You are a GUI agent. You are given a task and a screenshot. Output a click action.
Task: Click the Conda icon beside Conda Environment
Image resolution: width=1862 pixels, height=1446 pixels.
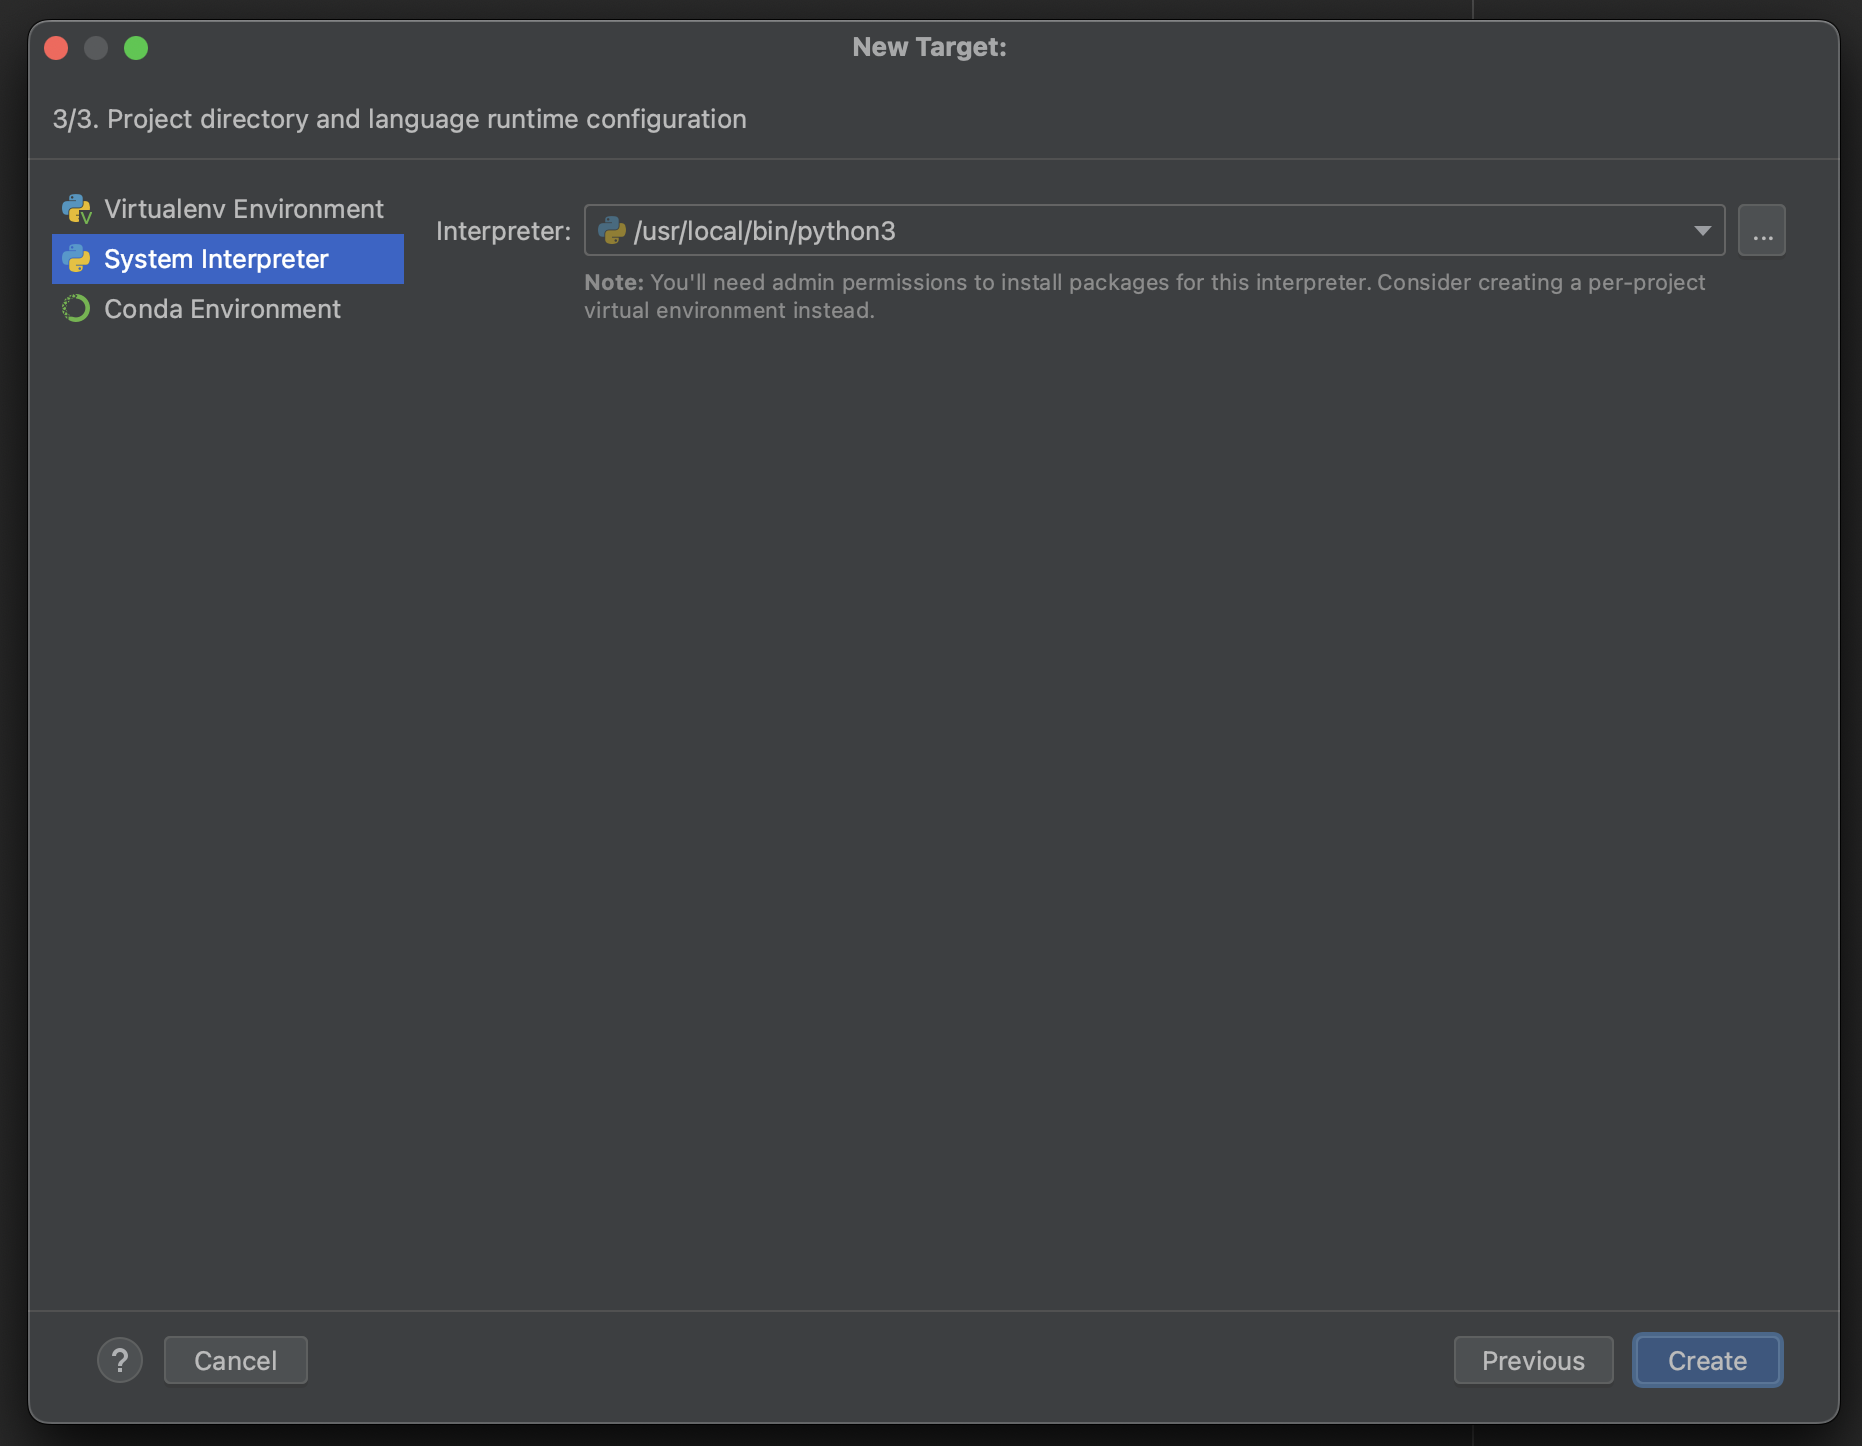pyautogui.click(x=75, y=309)
